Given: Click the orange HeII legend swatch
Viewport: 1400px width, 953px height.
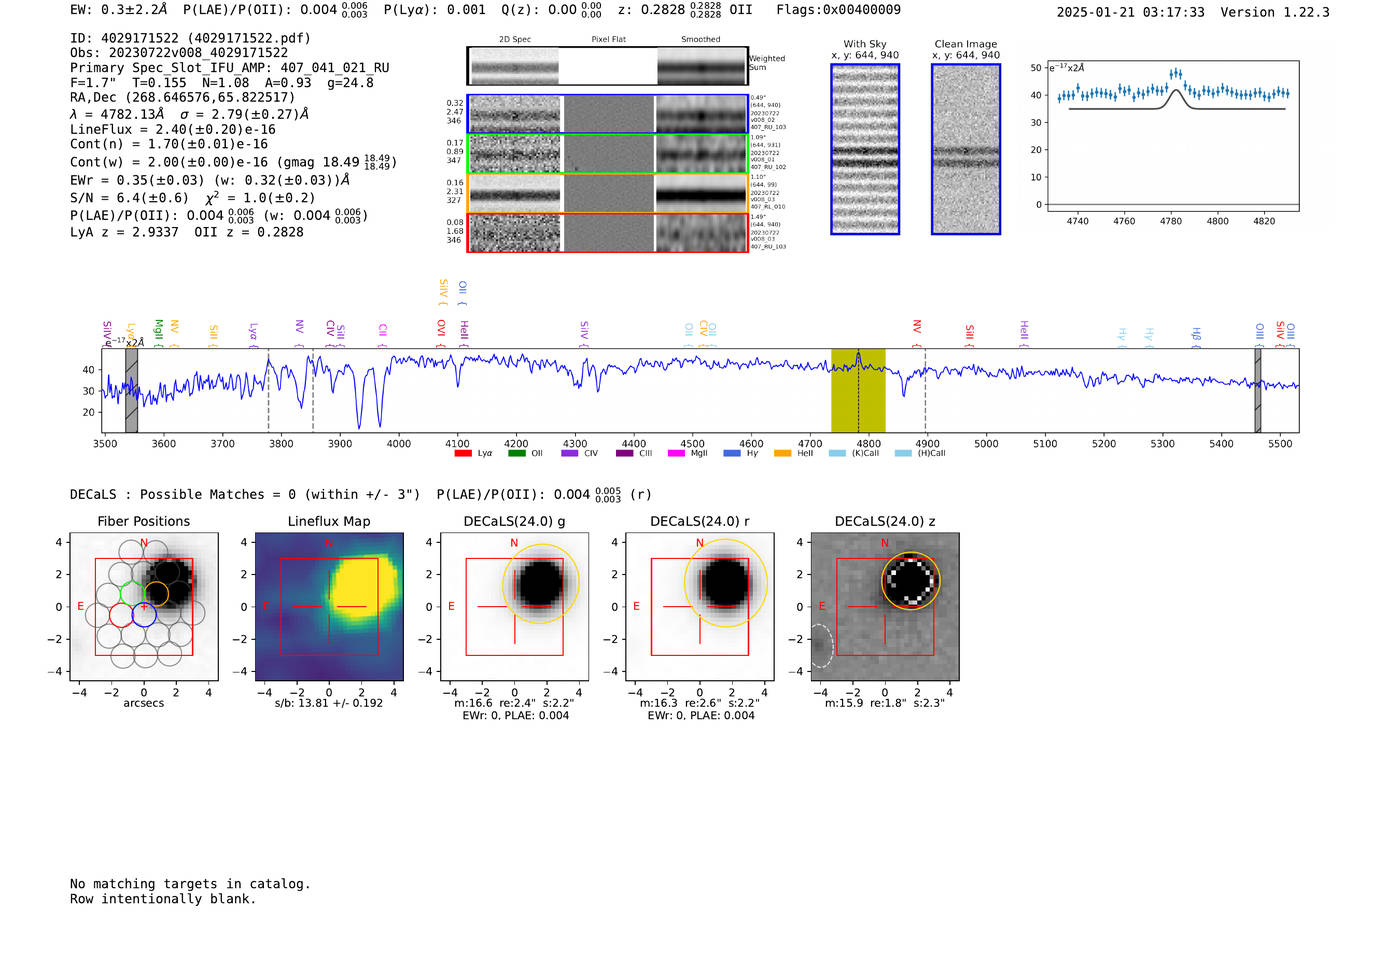Looking at the screenshot, I should point(782,454).
